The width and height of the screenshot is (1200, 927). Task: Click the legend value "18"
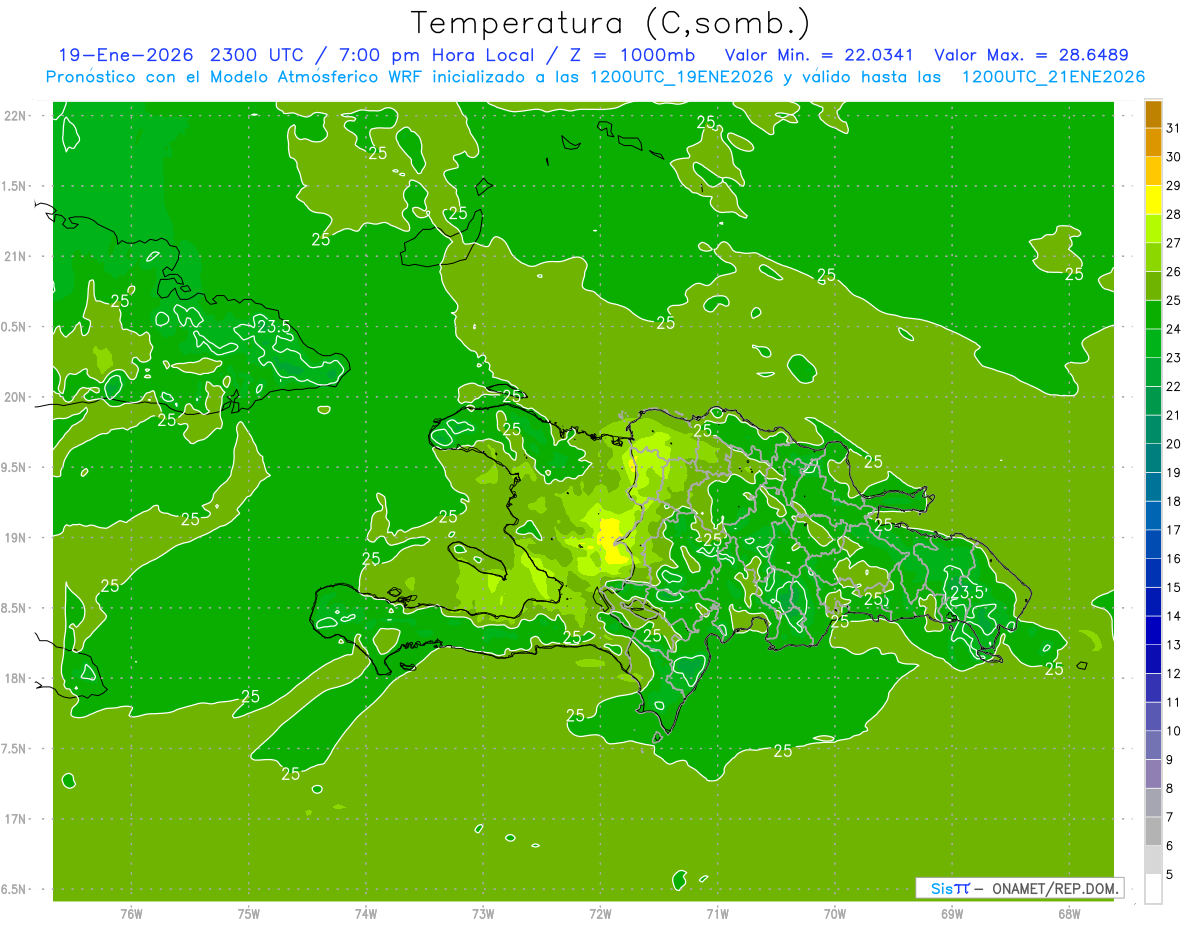[1173, 501]
